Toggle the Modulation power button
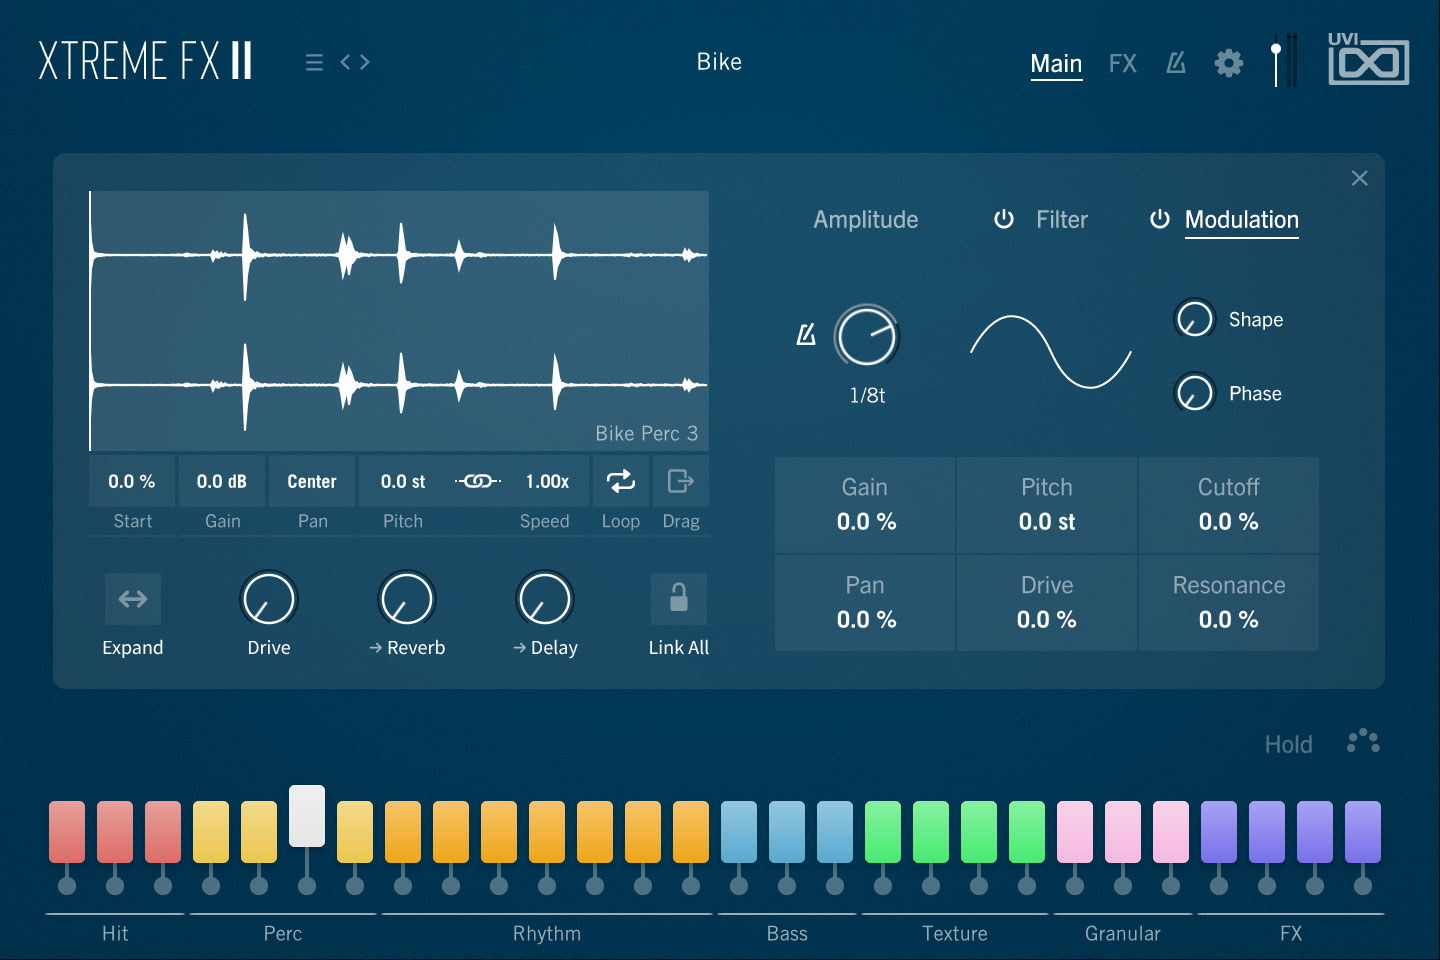Image resolution: width=1440 pixels, height=960 pixels. point(1159,219)
